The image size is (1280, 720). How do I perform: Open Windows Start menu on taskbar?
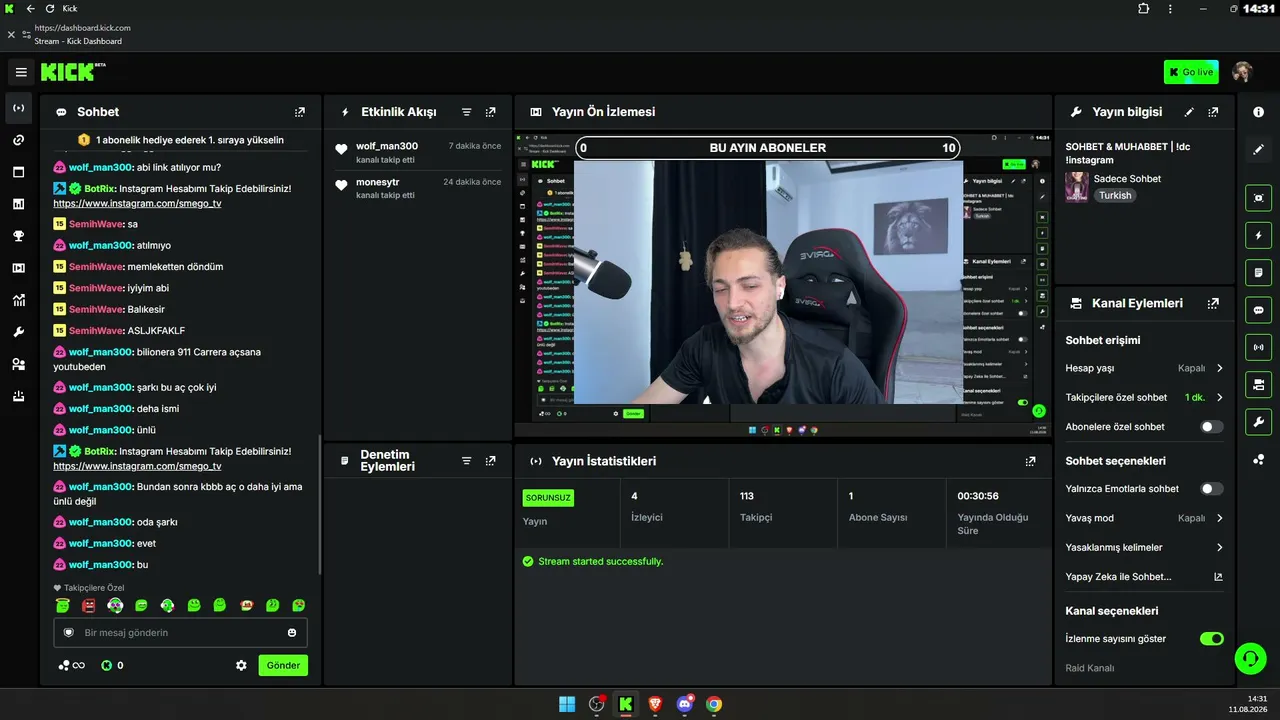click(x=567, y=704)
